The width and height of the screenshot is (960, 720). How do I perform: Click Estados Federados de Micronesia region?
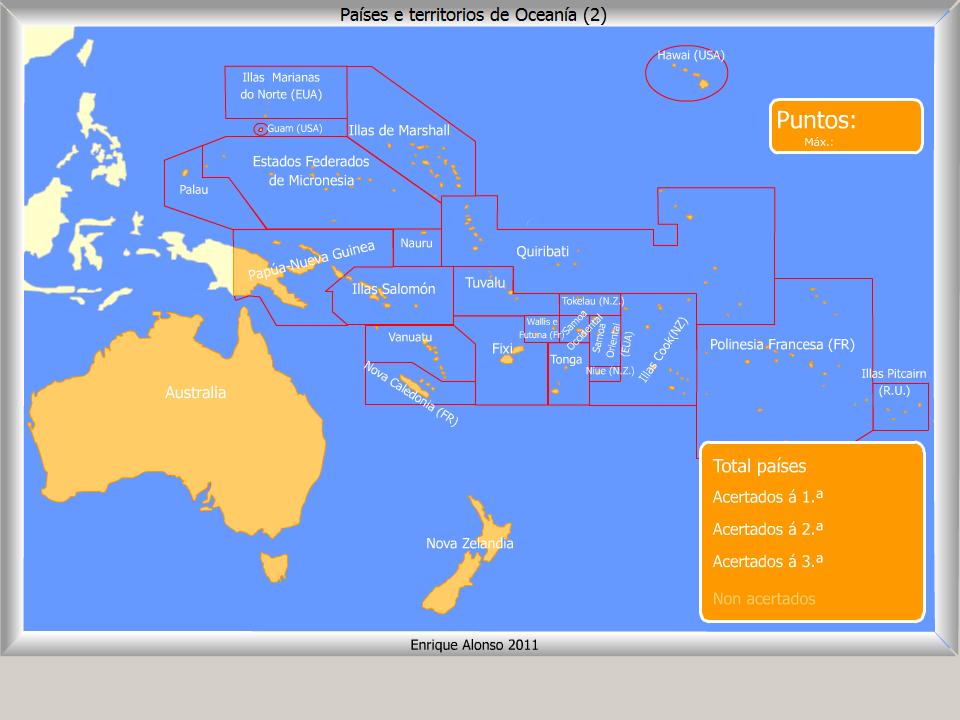coord(310,170)
